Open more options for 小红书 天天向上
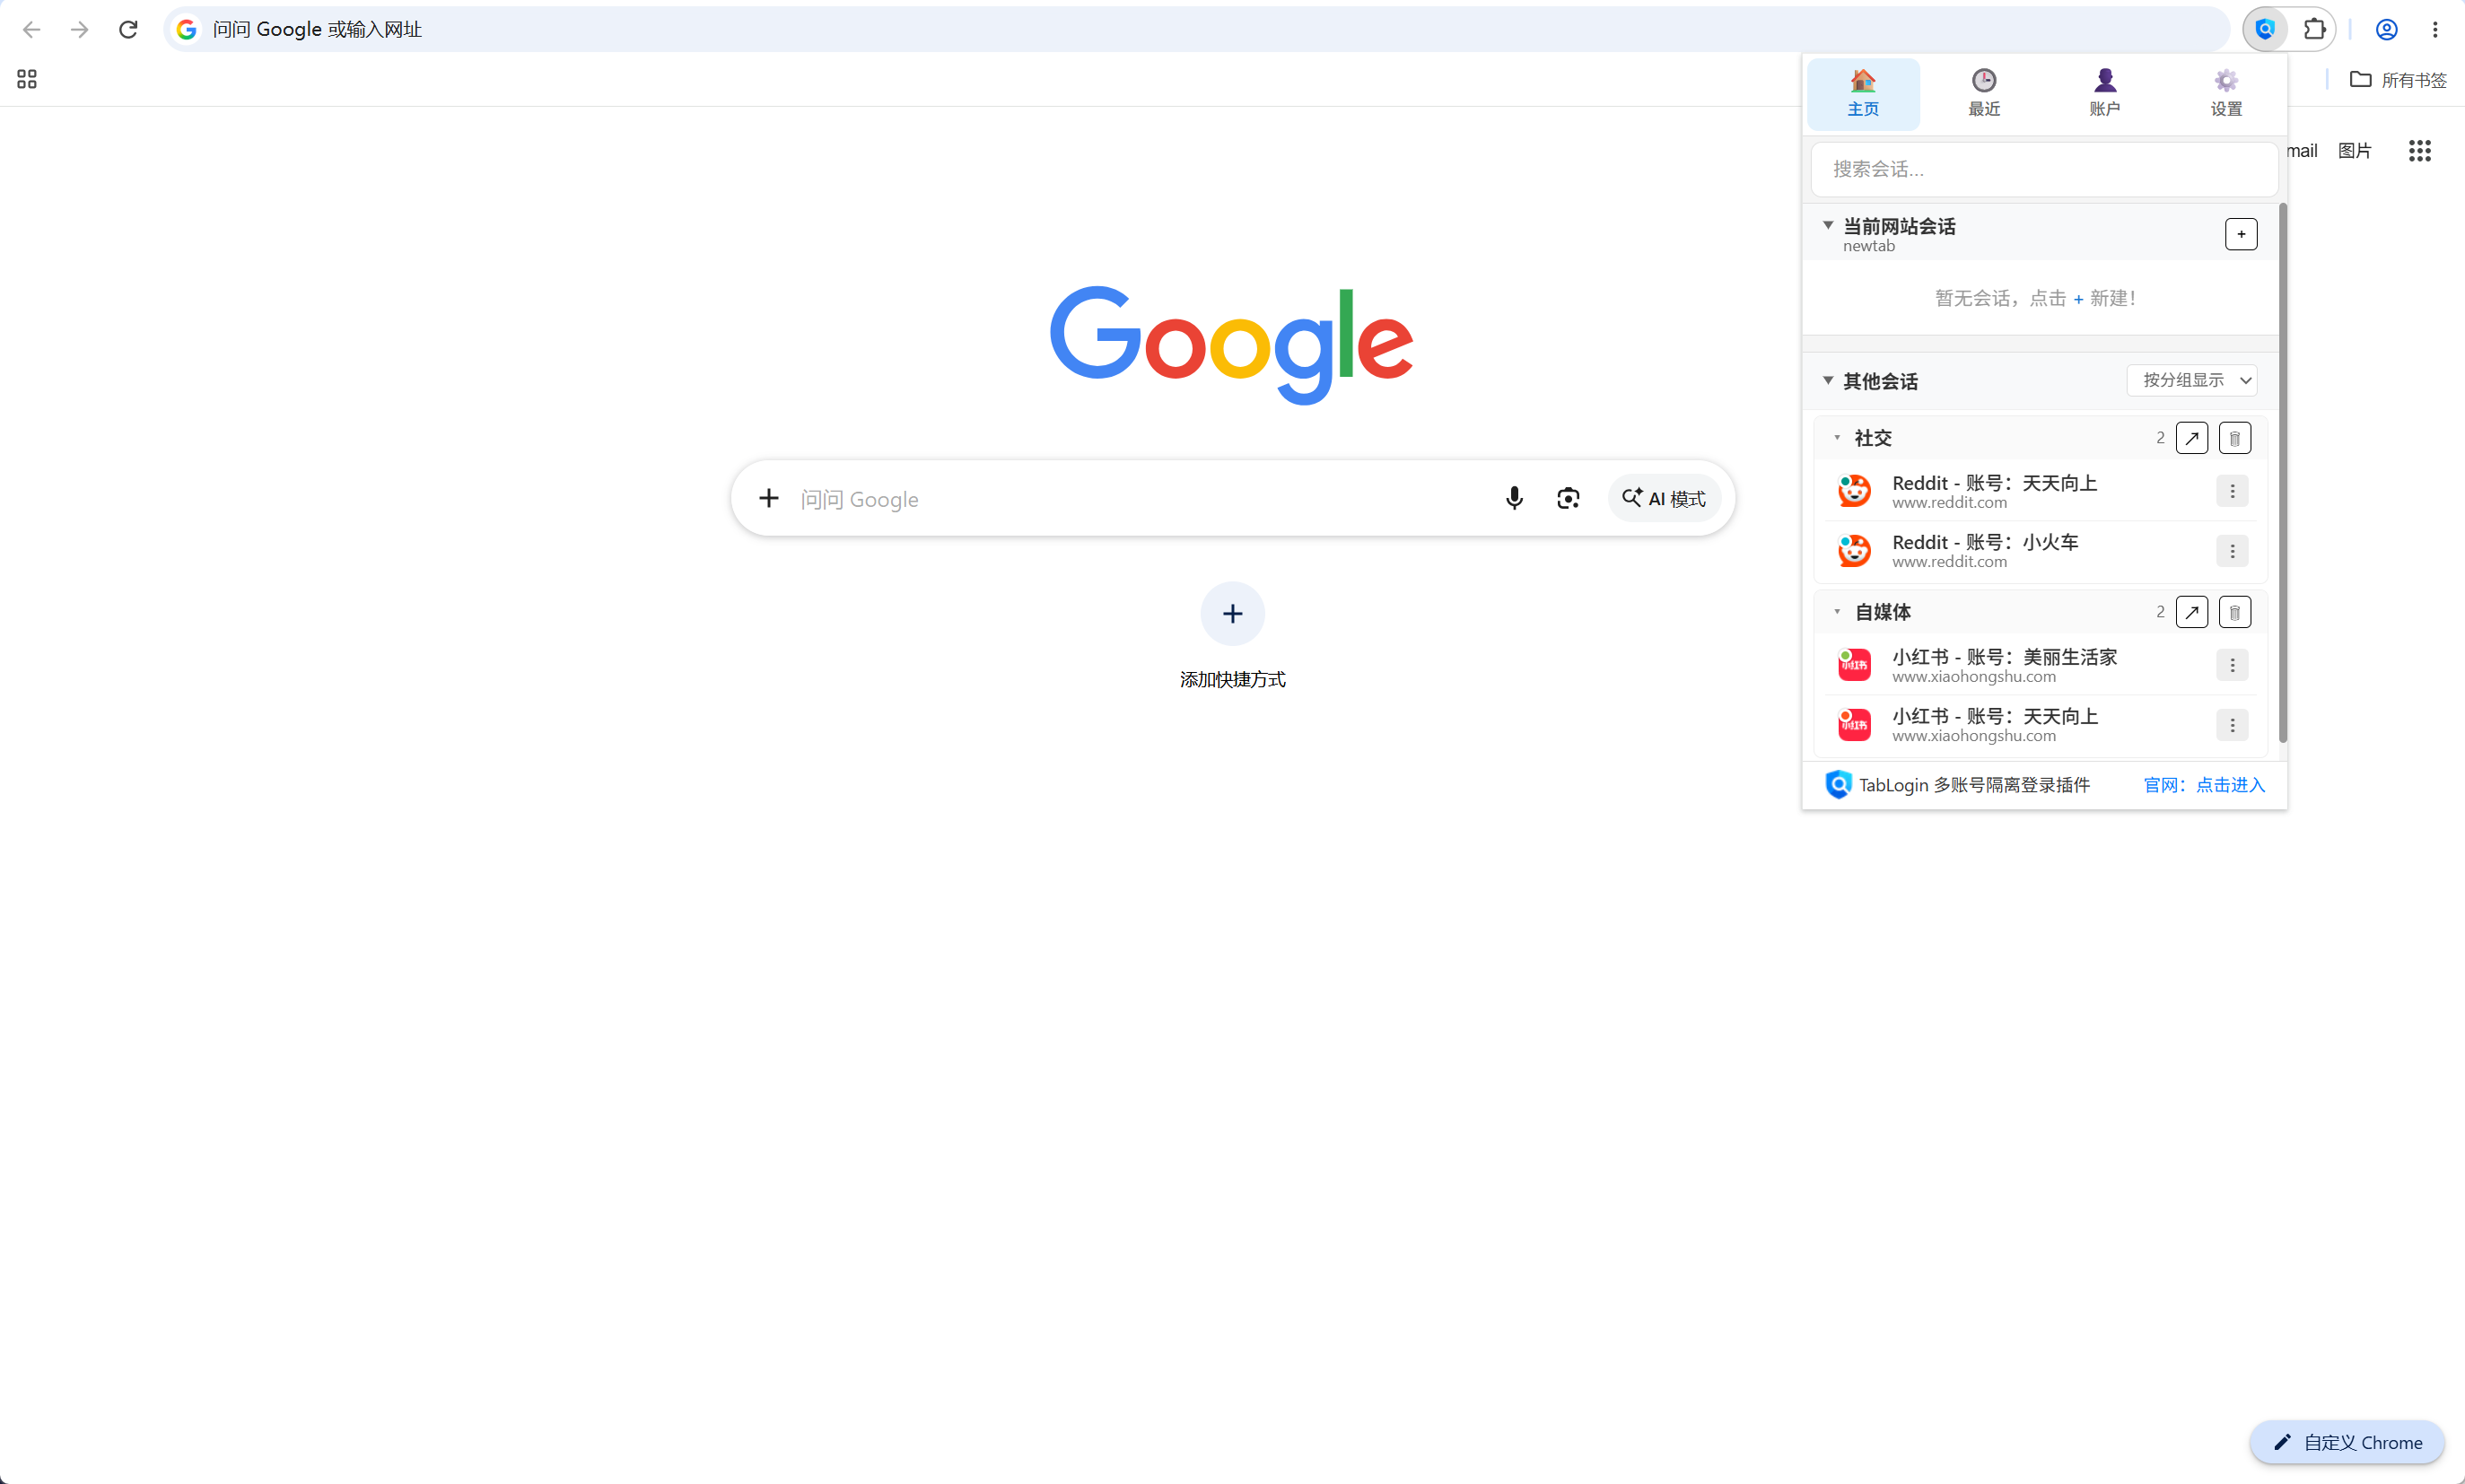 [x=2232, y=725]
